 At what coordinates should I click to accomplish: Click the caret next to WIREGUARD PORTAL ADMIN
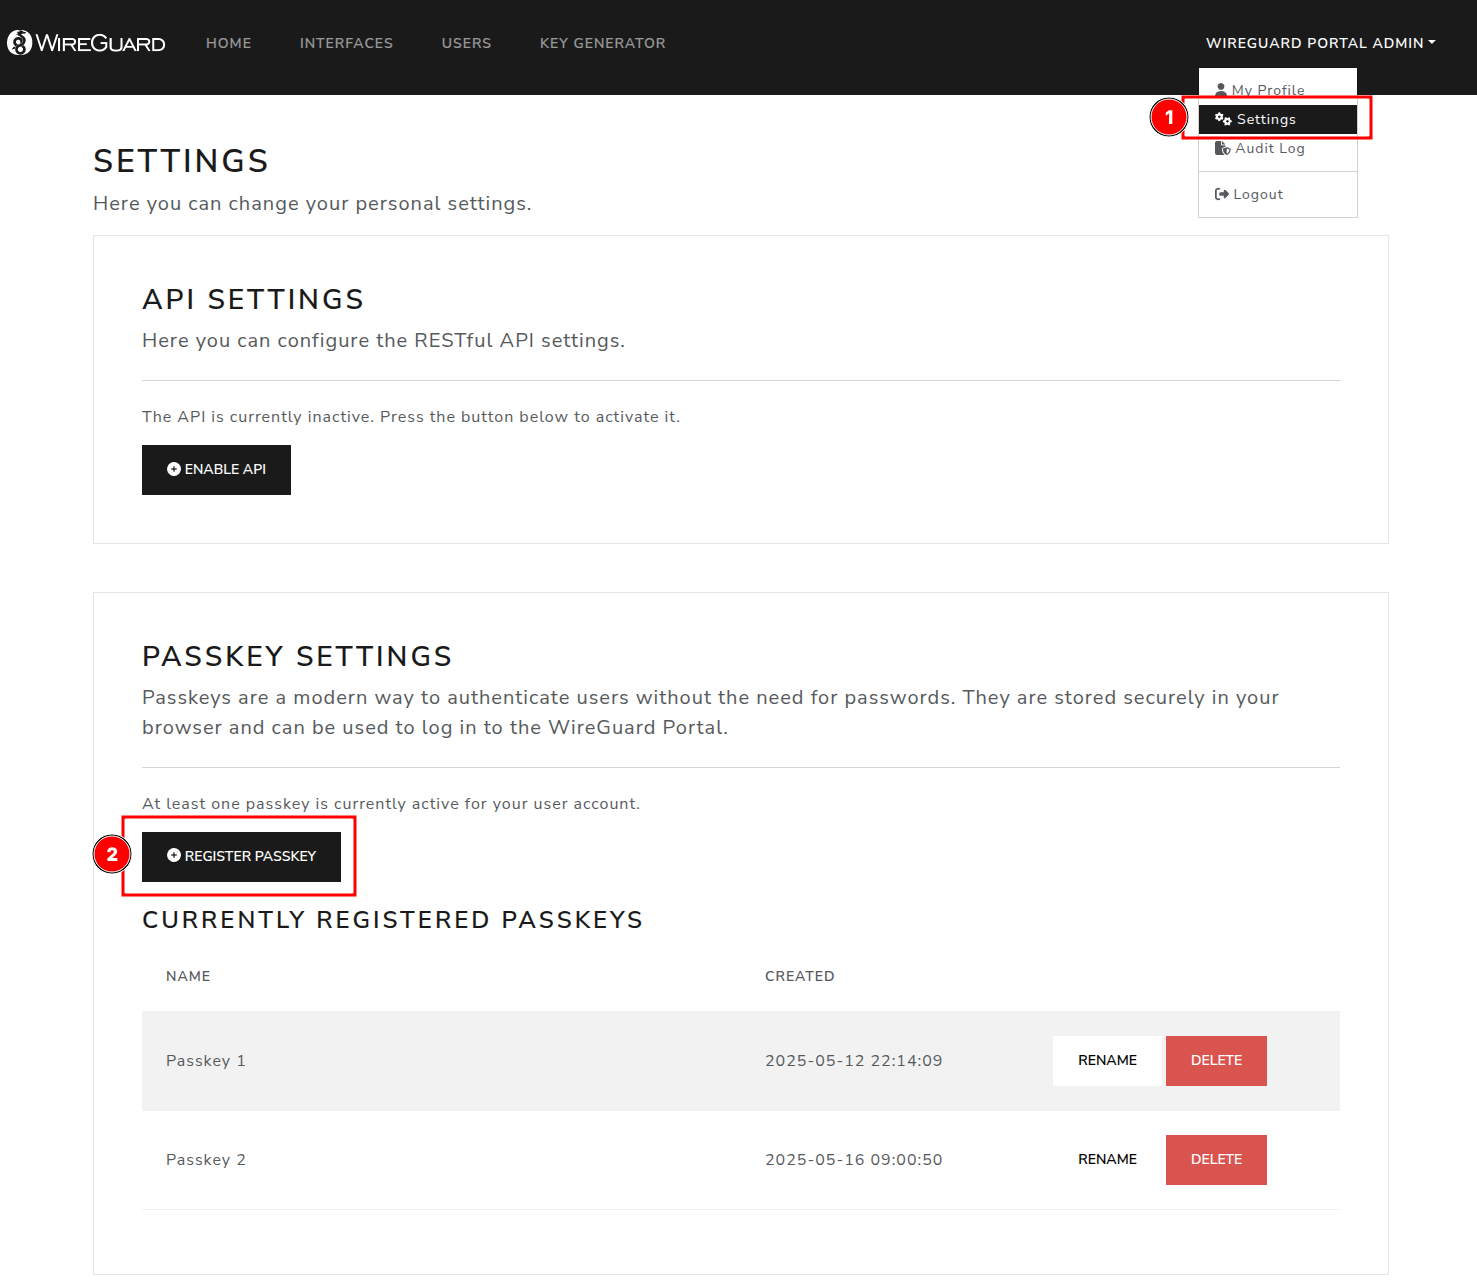coord(1431,43)
